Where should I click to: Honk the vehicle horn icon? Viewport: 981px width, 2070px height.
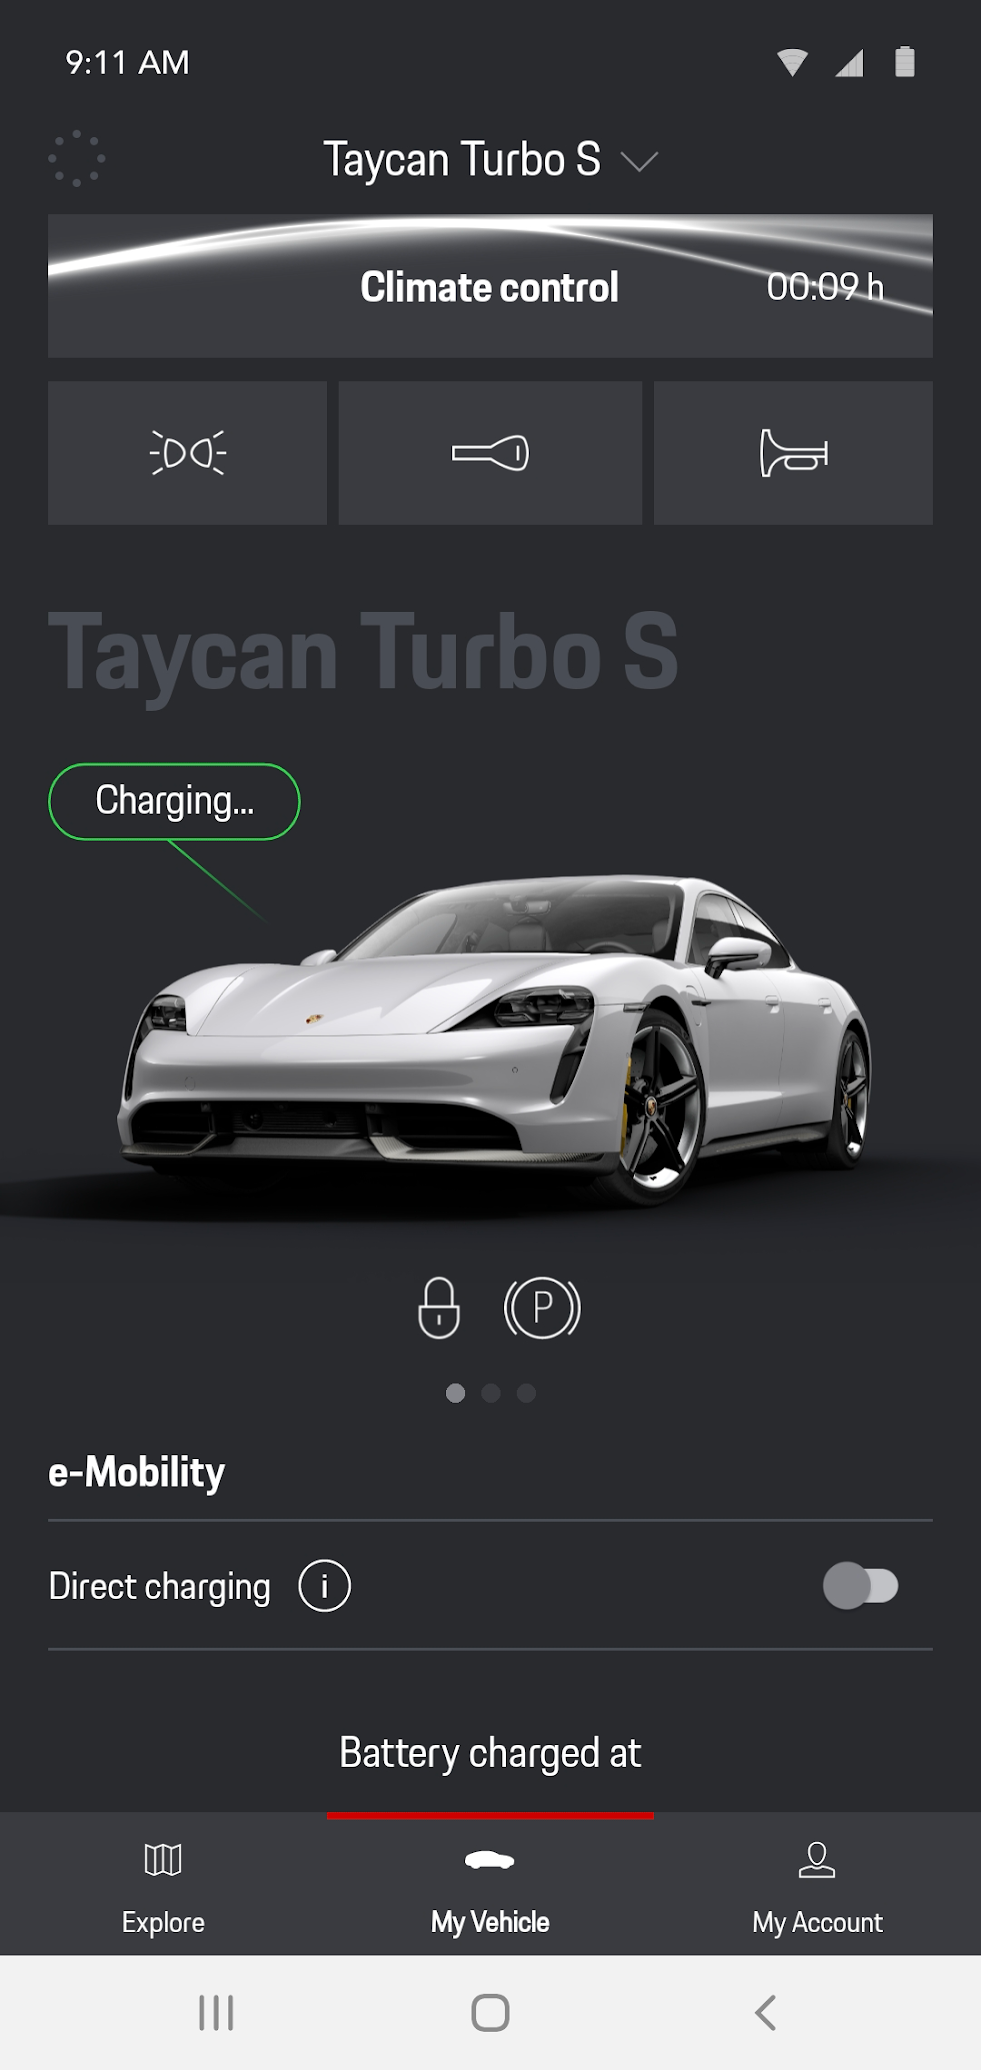click(793, 453)
